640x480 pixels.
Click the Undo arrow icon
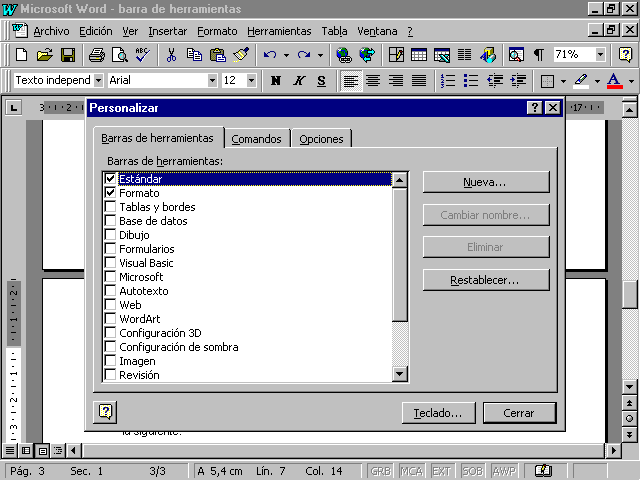pyautogui.click(x=270, y=54)
